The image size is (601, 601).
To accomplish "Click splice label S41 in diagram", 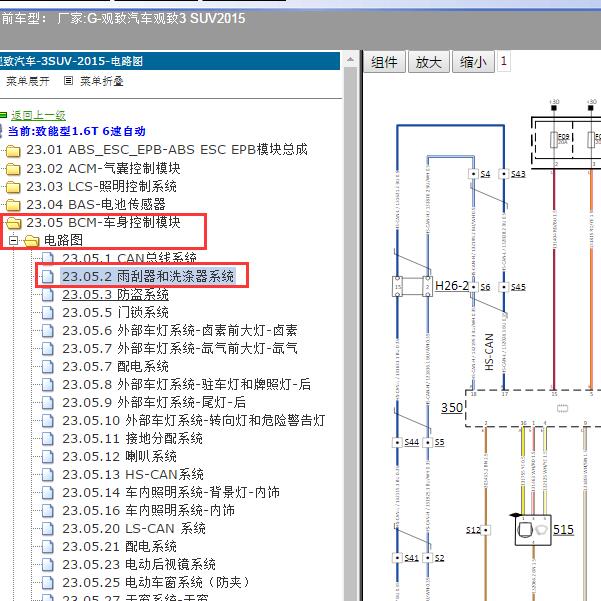I will [x=412, y=558].
